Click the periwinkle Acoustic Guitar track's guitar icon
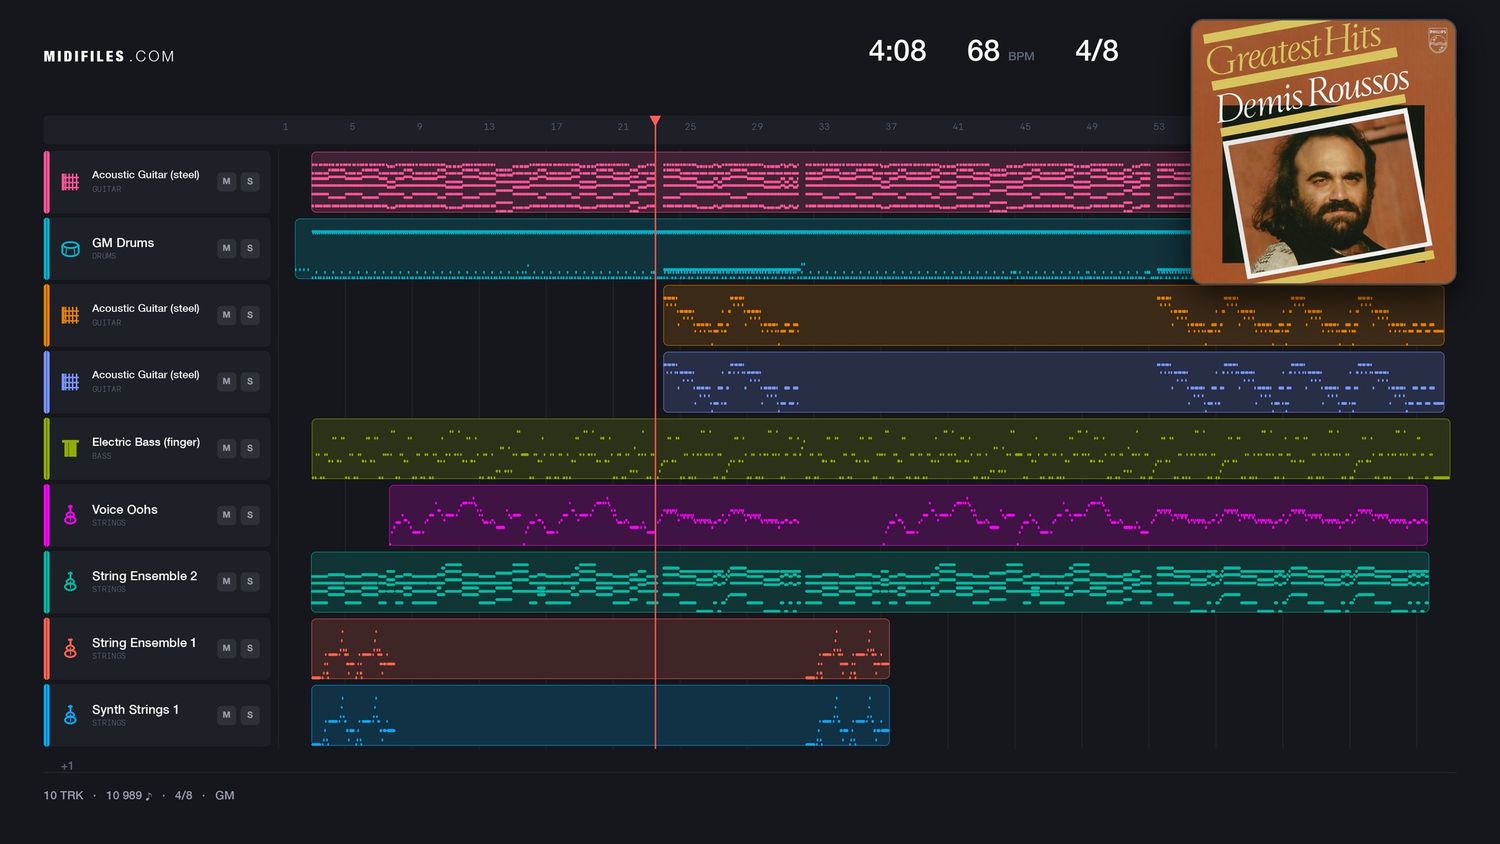 (x=70, y=381)
